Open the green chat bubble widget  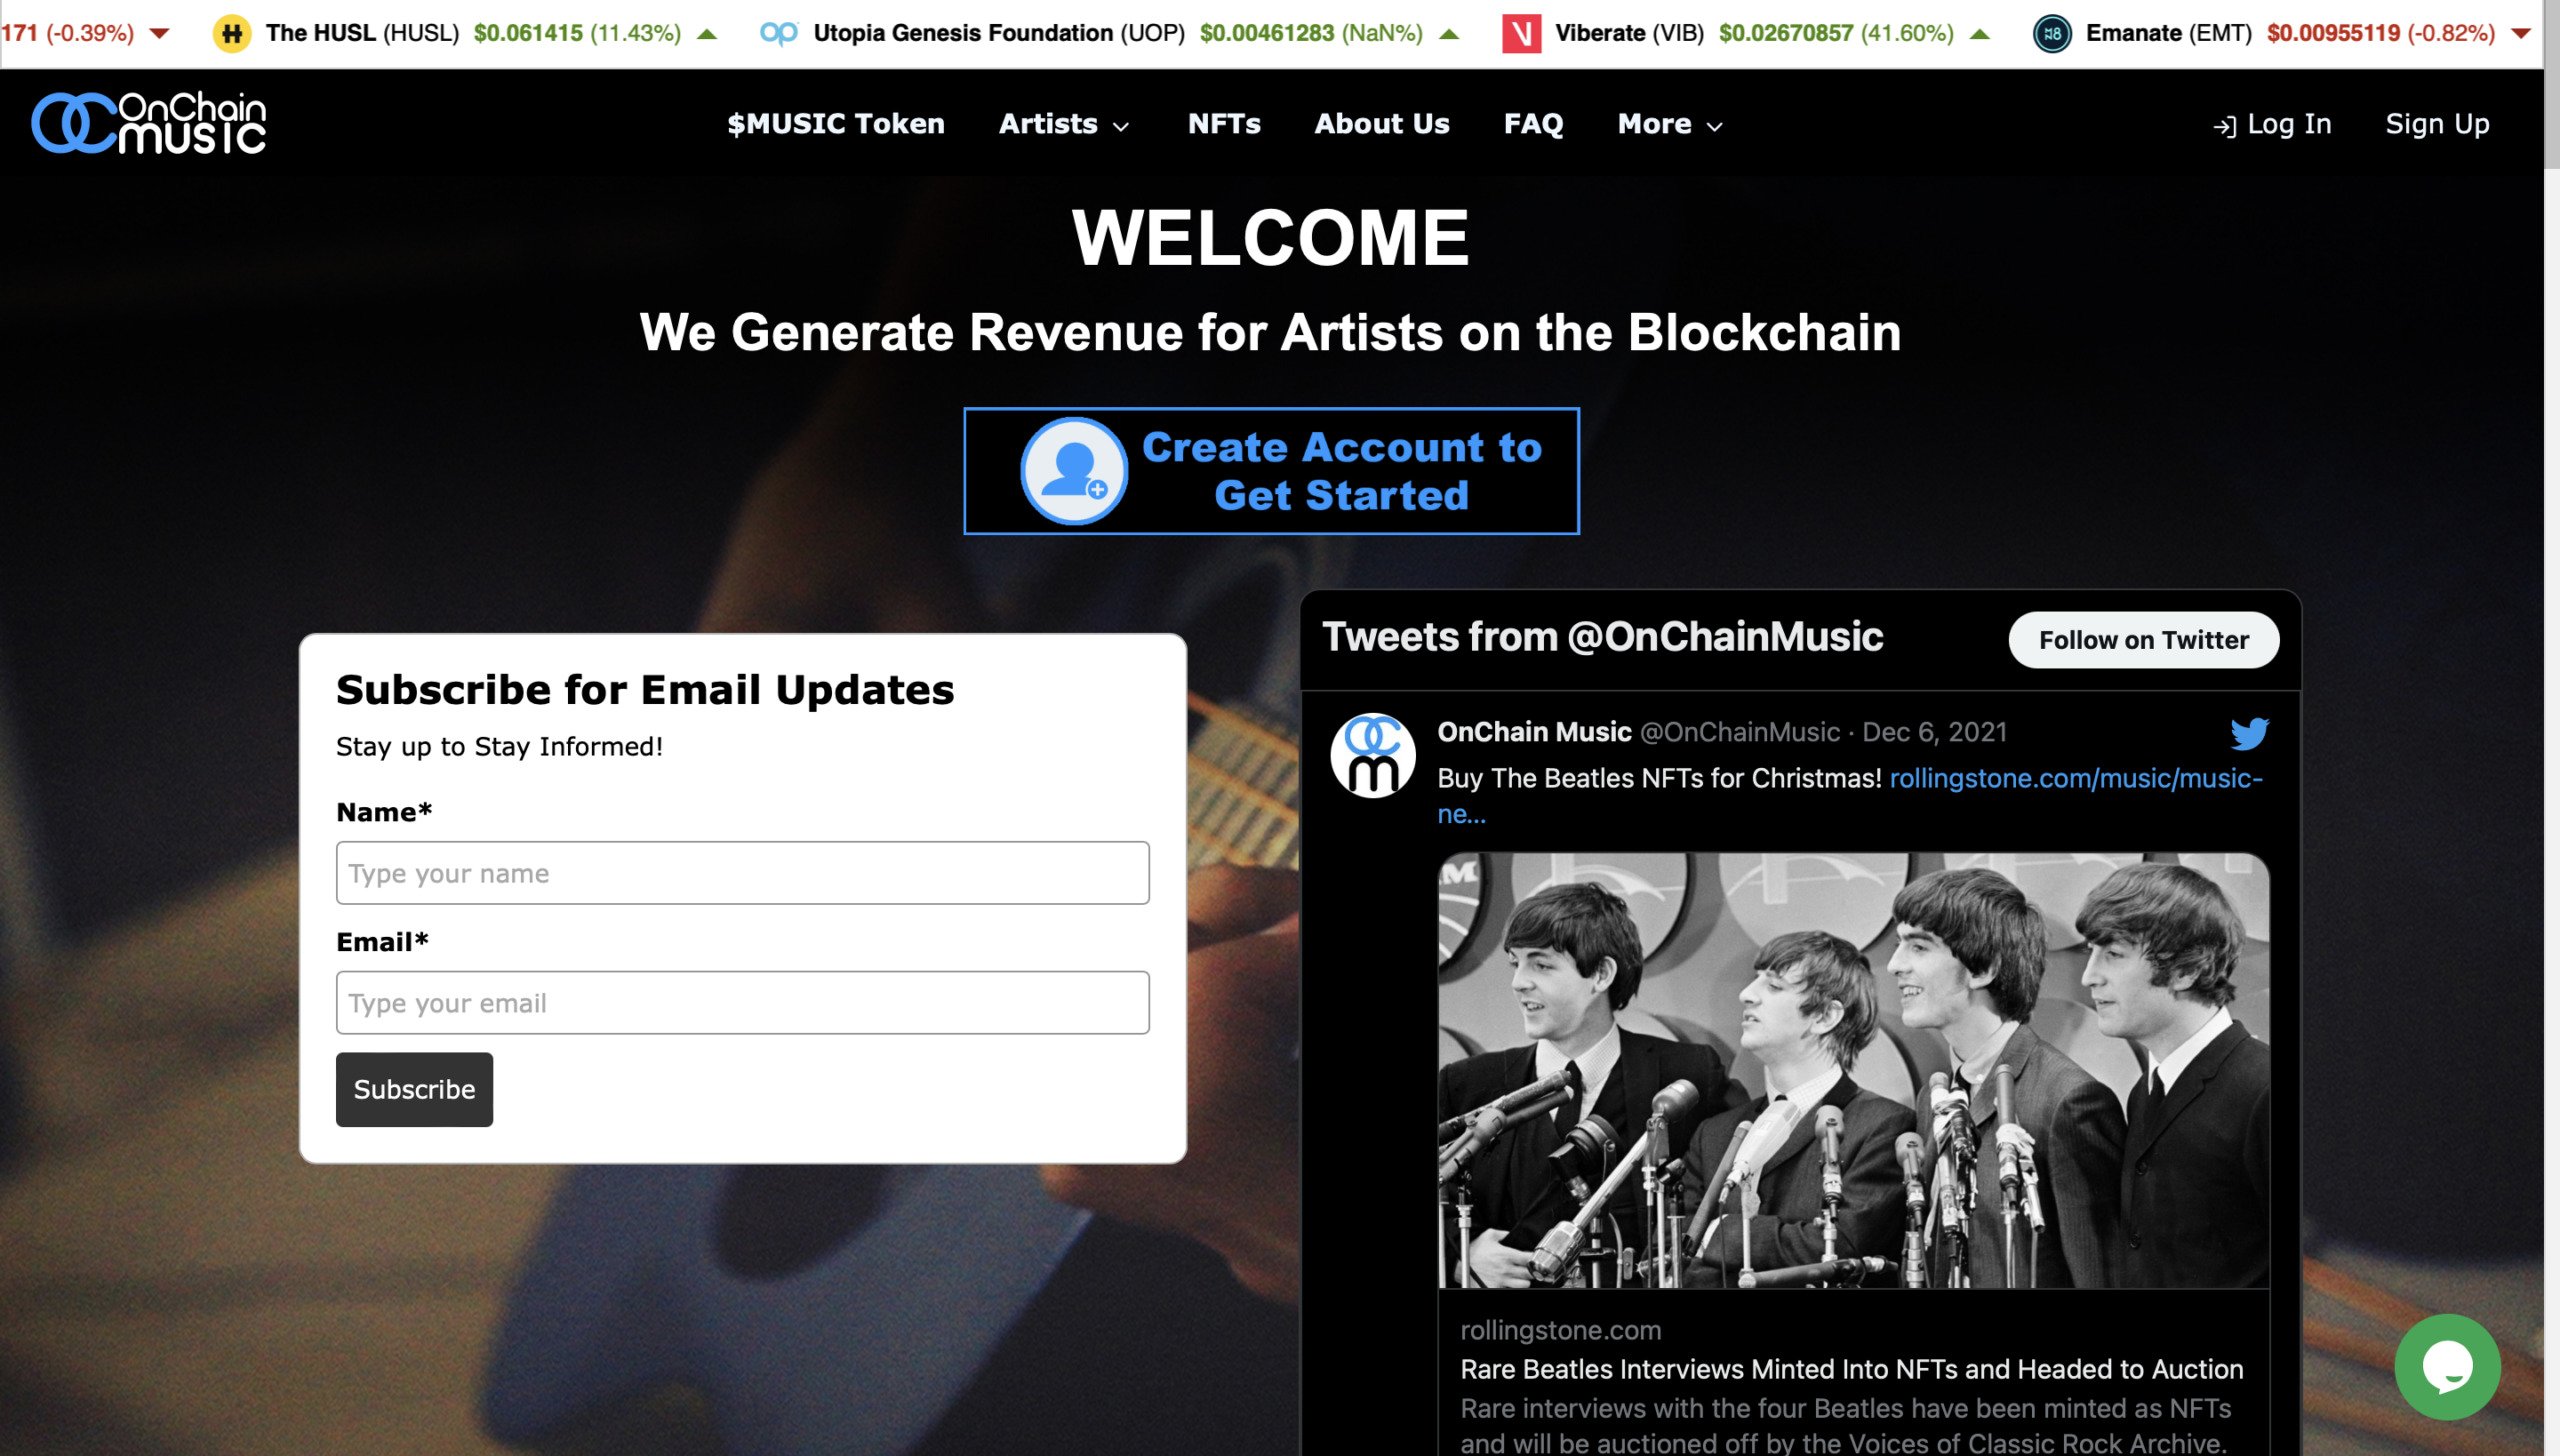coord(2447,1367)
